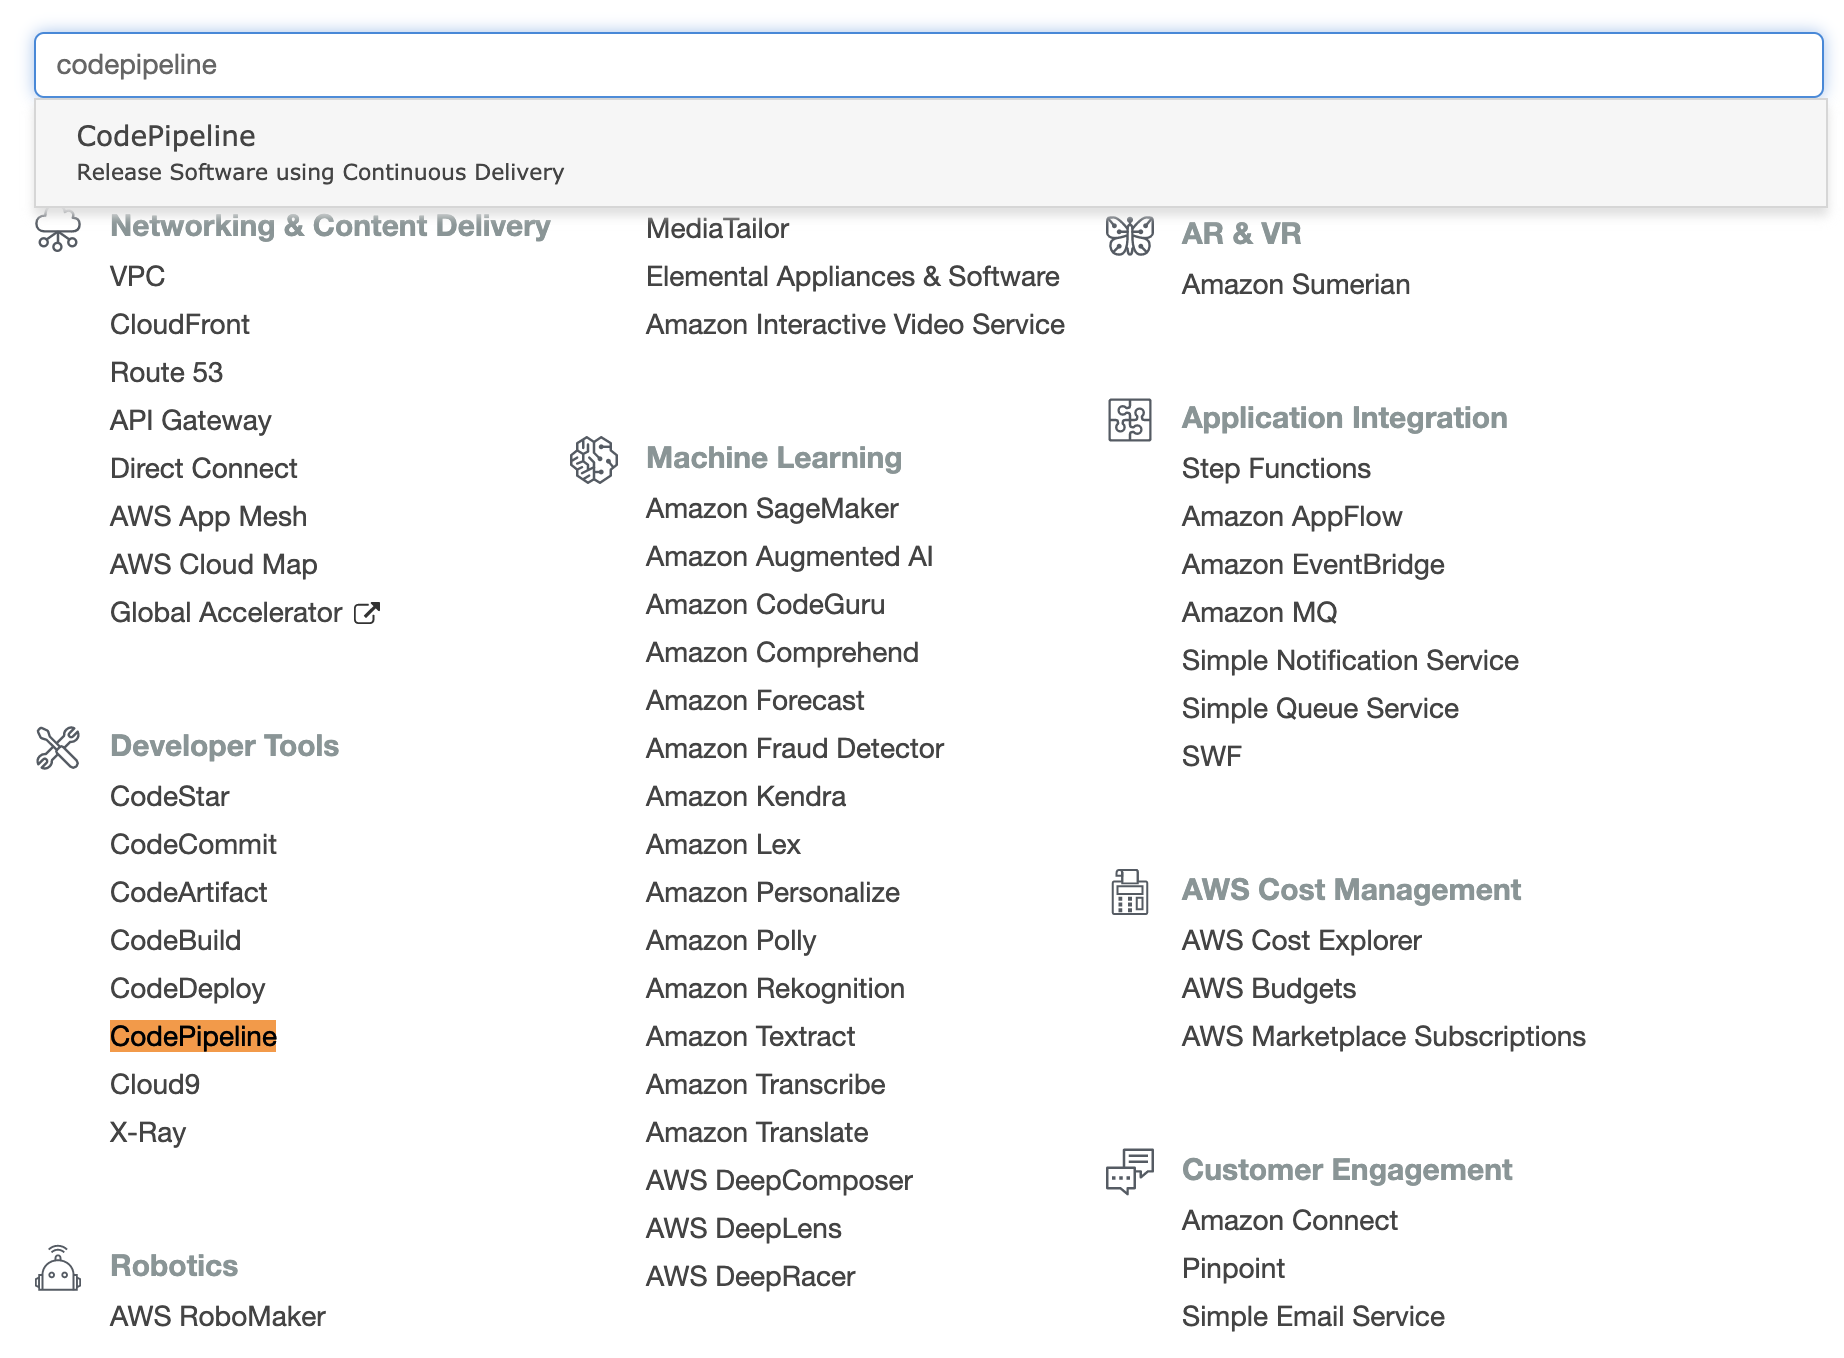1844x1358 pixels.
Task: Open Step Functions
Action: pyautogui.click(x=1276, y=468)
